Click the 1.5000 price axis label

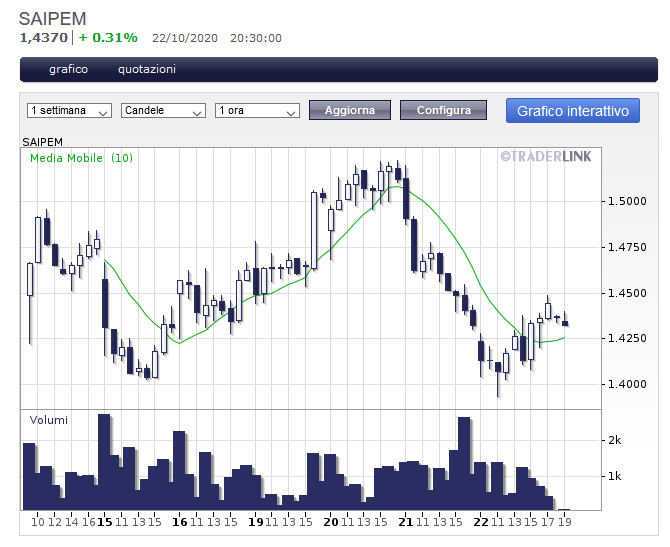pos(627,201)
